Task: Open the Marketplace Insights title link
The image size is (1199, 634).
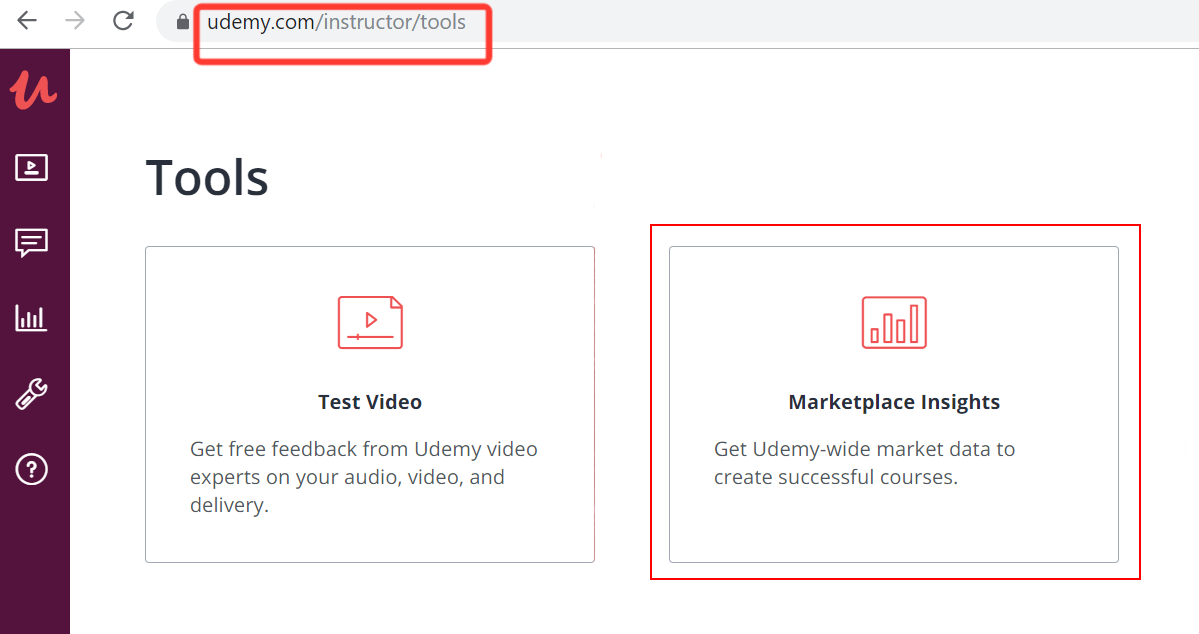Action: (894, 402)
